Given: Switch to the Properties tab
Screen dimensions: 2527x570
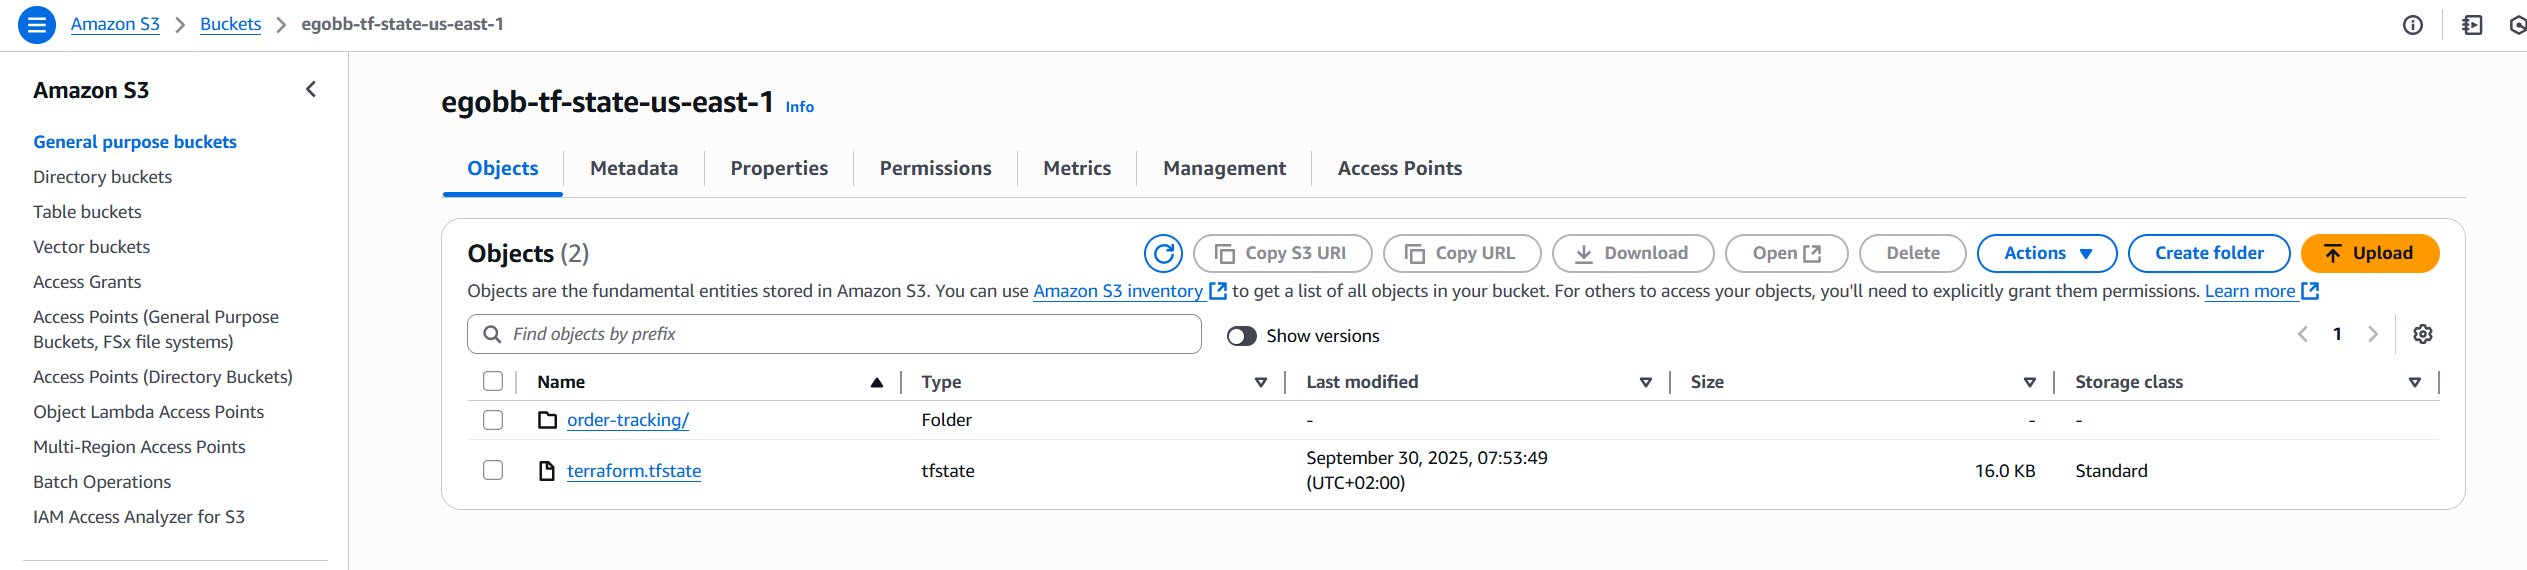Looking at the screenshot, I should [x=778, y=169].
